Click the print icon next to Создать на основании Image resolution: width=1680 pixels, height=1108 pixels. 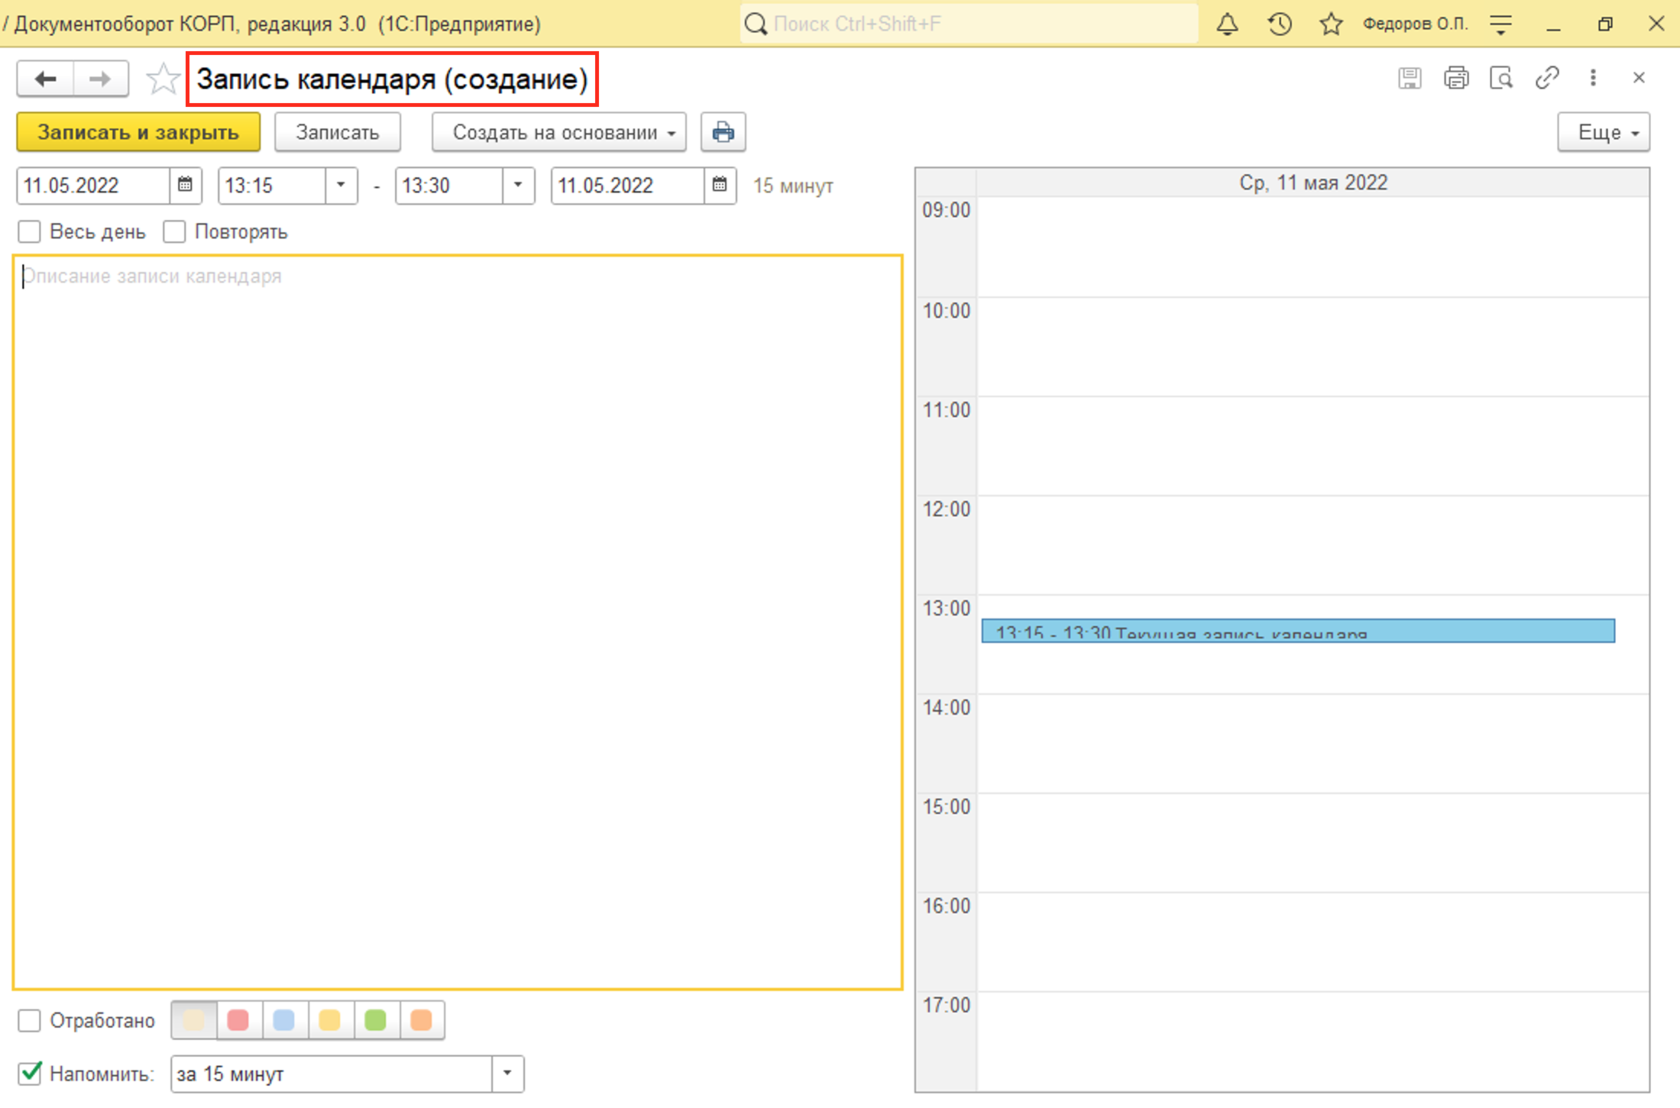tap(723, 132)
